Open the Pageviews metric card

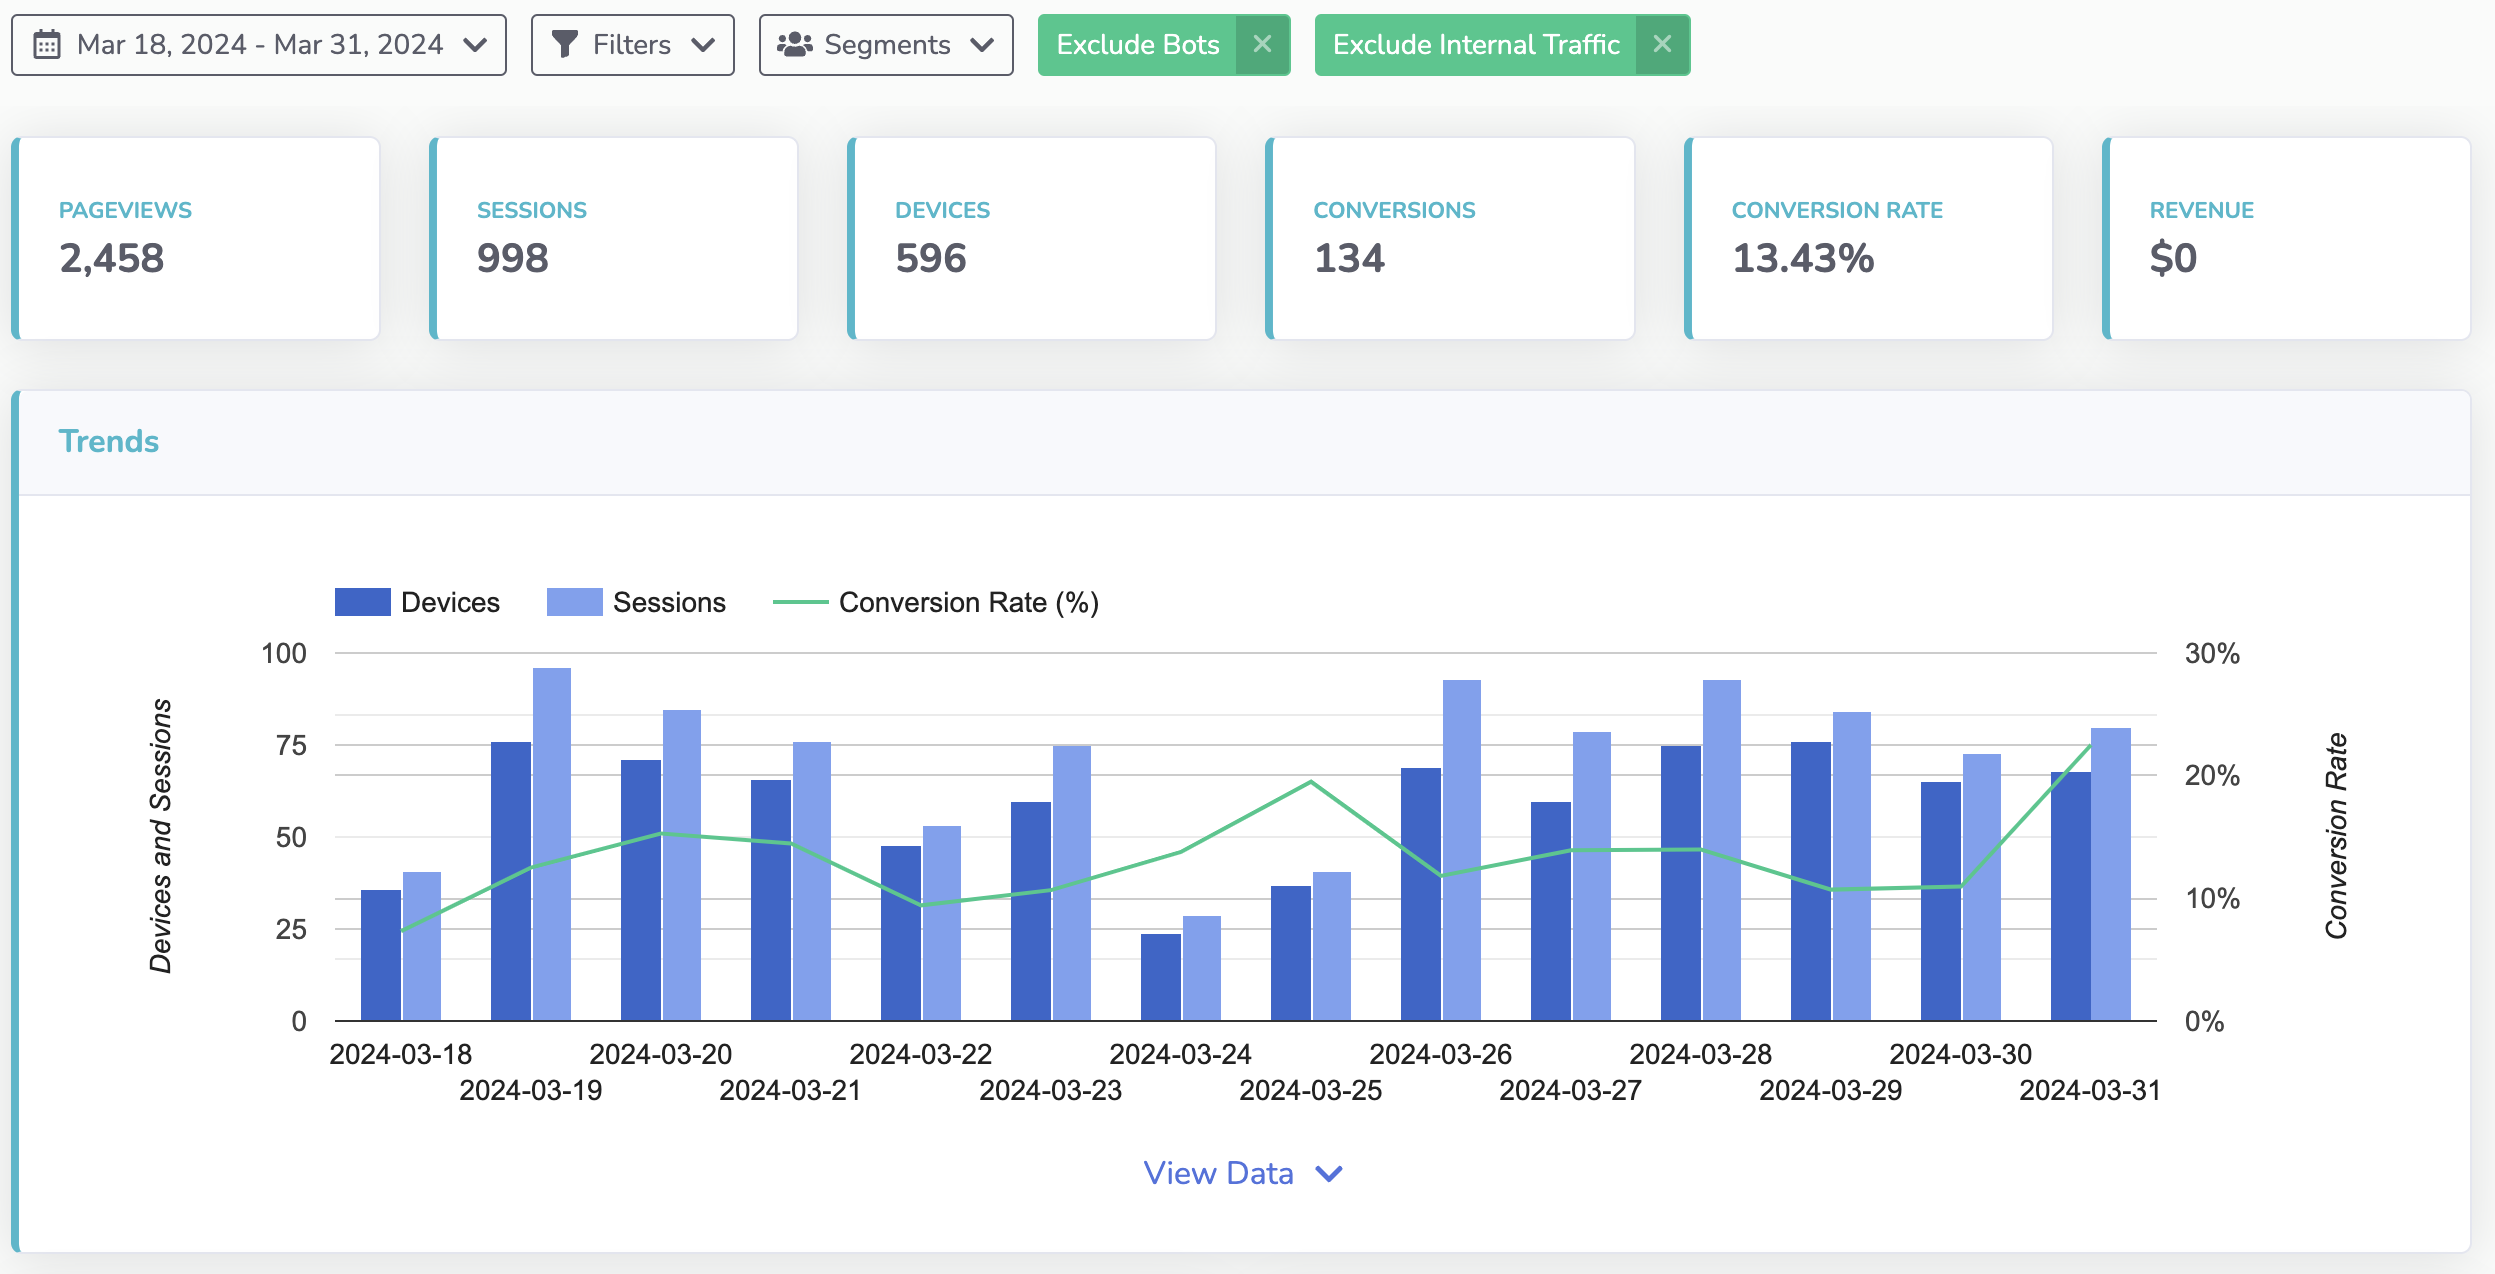(197, 238)
